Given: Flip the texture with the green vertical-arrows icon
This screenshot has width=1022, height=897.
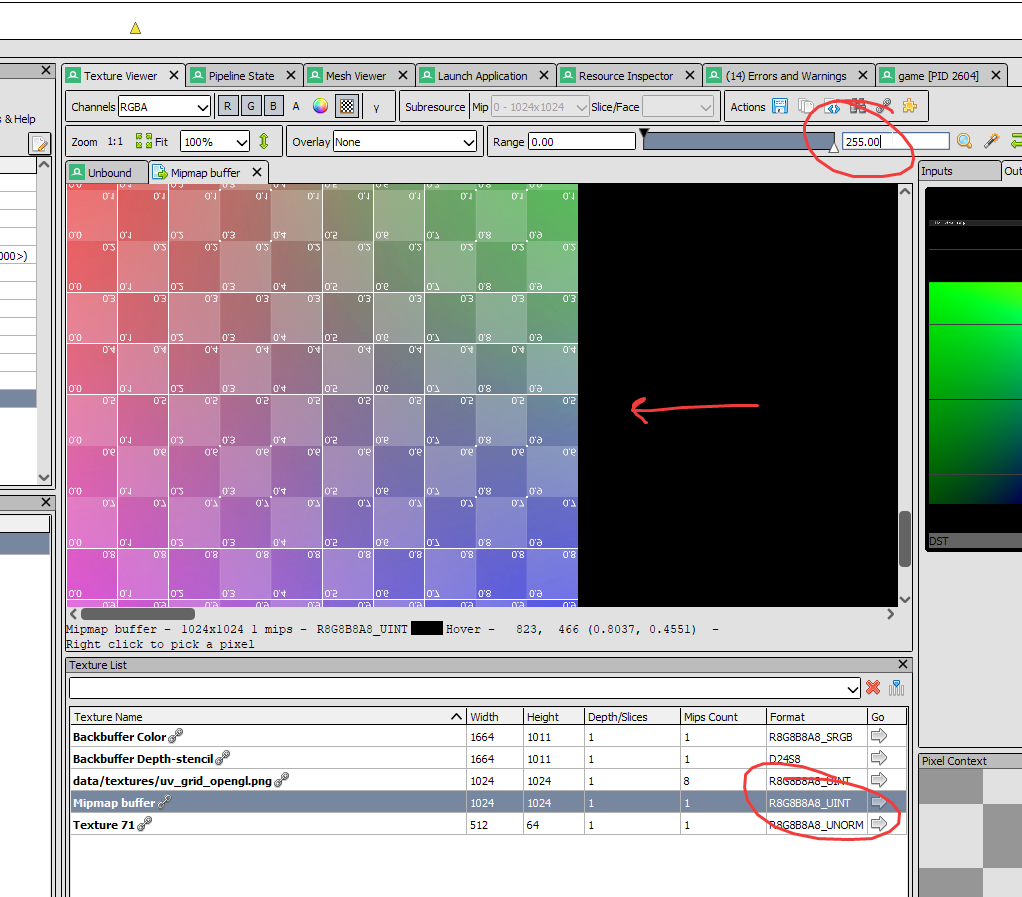Looking at the screenshot, I should coord(263,141).
